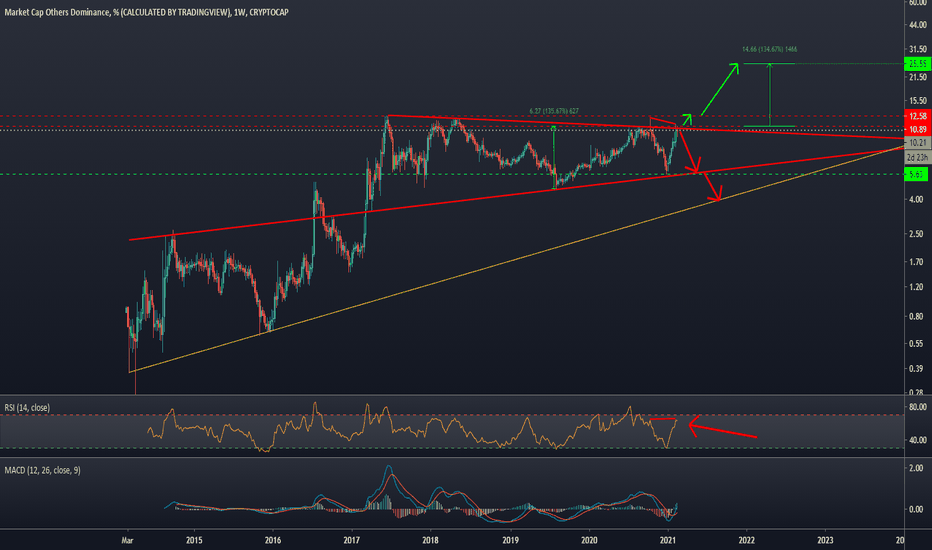932x550 pixels.
Task: Click the 0.39 value on price axis
Action: 916,368
